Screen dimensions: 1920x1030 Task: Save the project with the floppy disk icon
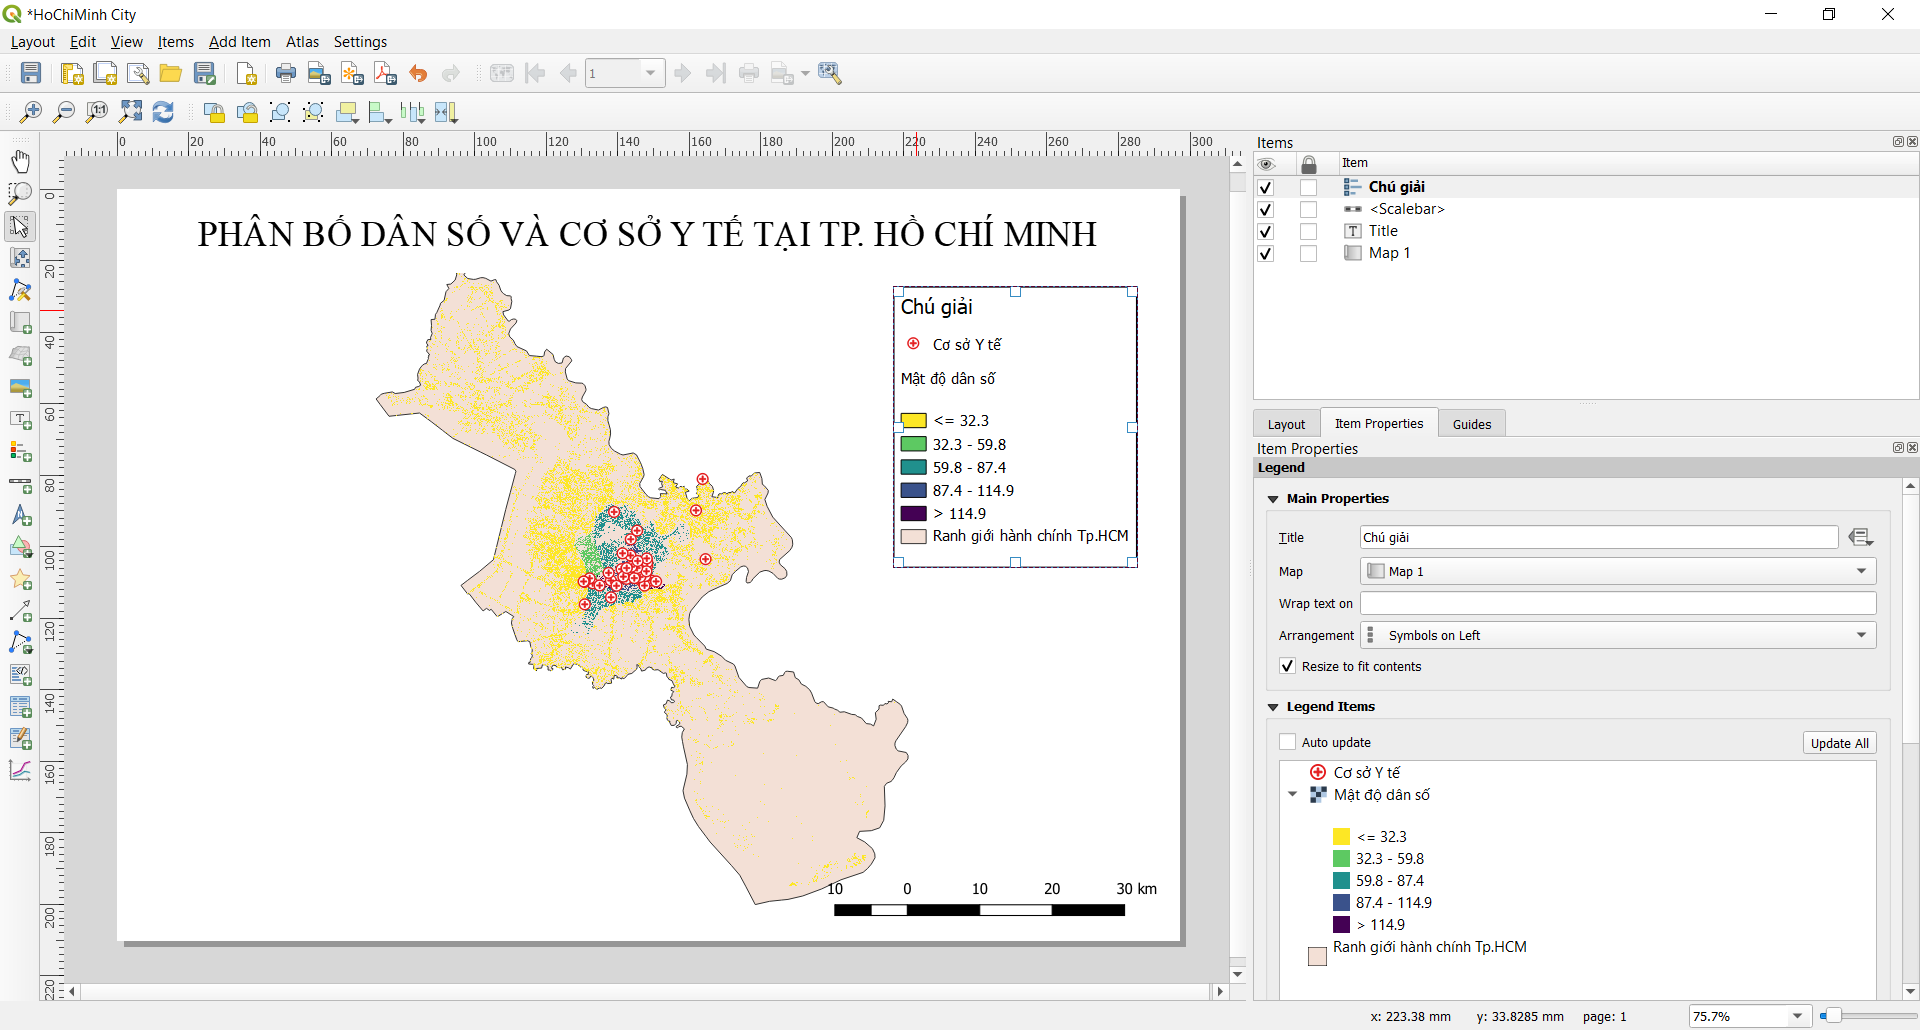point(31,73)
